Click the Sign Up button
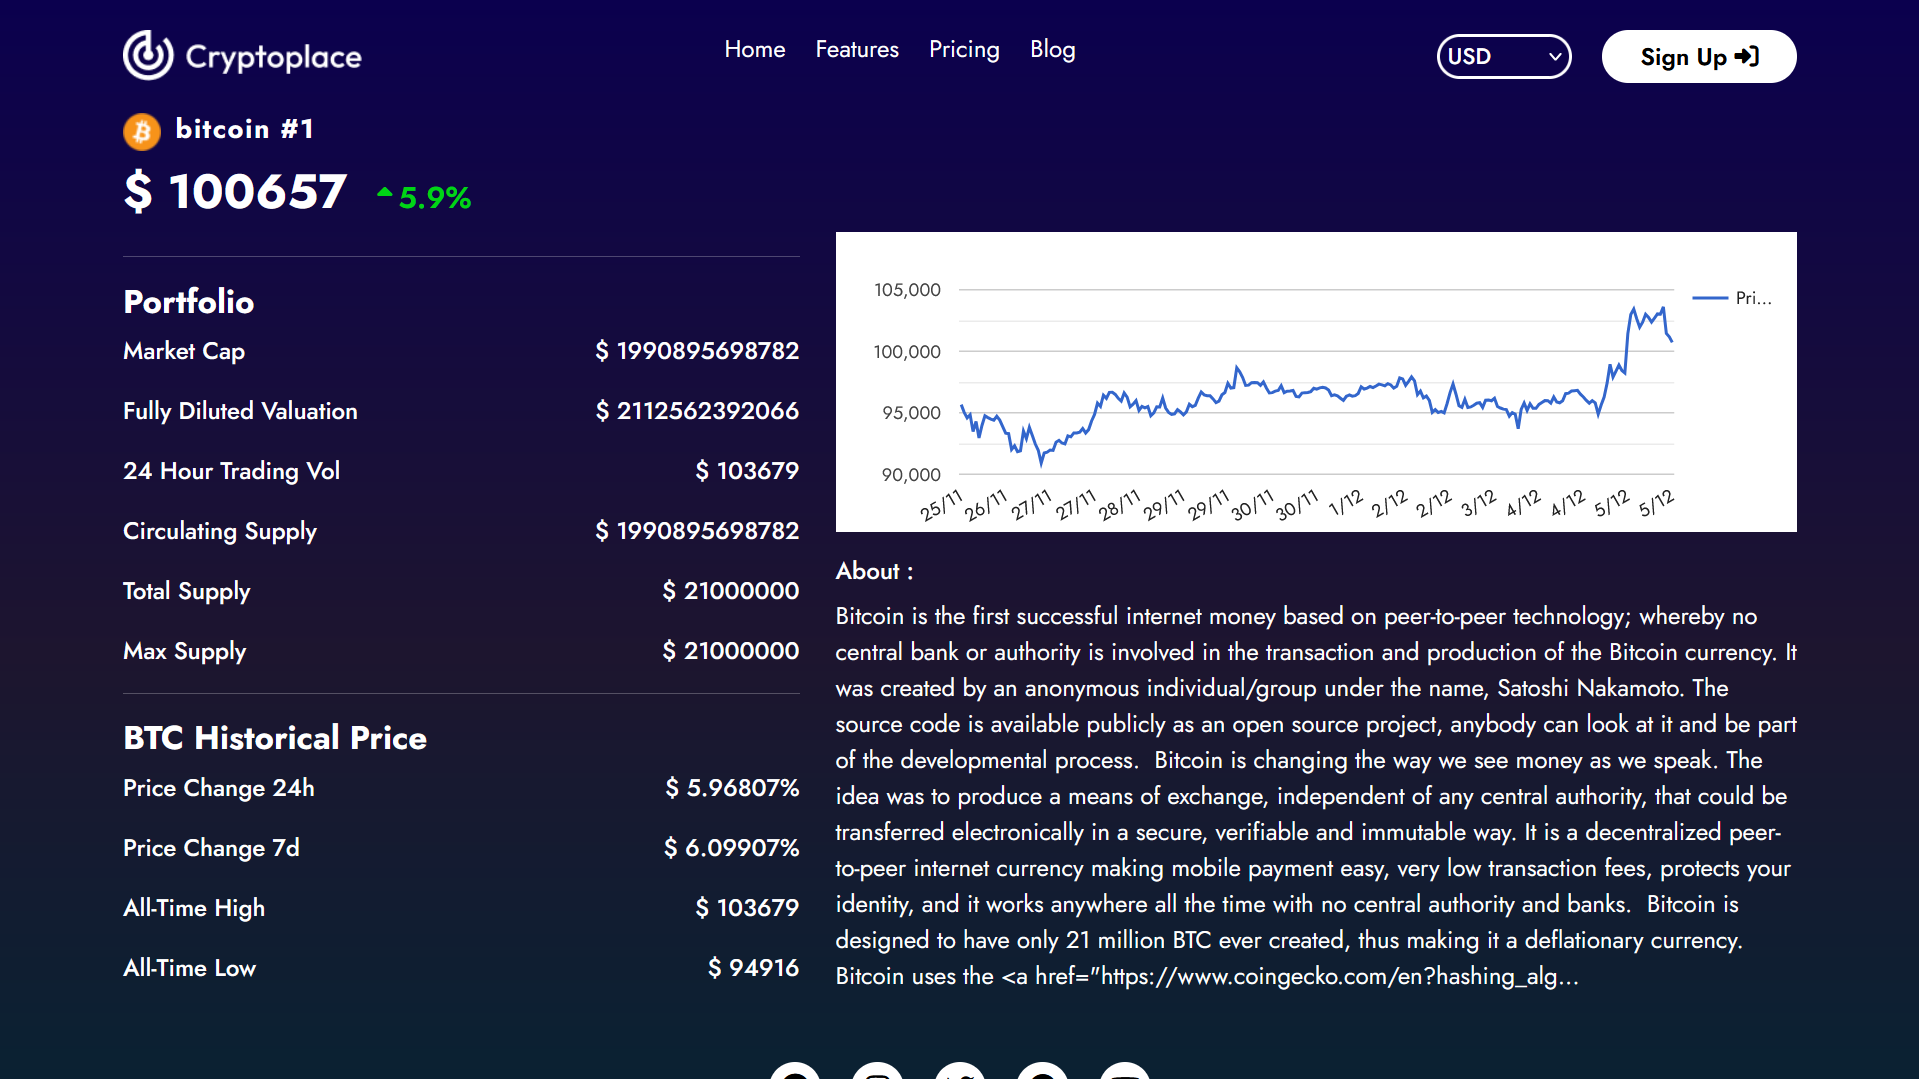Image resolution: width=1919 pixels, height=1079 pixels. point(1699,57)
